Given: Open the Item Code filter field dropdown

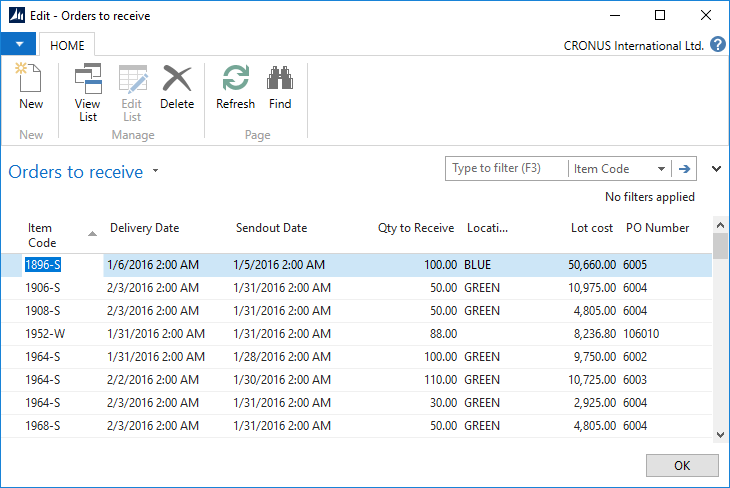Looking at the screenshot, I should point(662,169).
